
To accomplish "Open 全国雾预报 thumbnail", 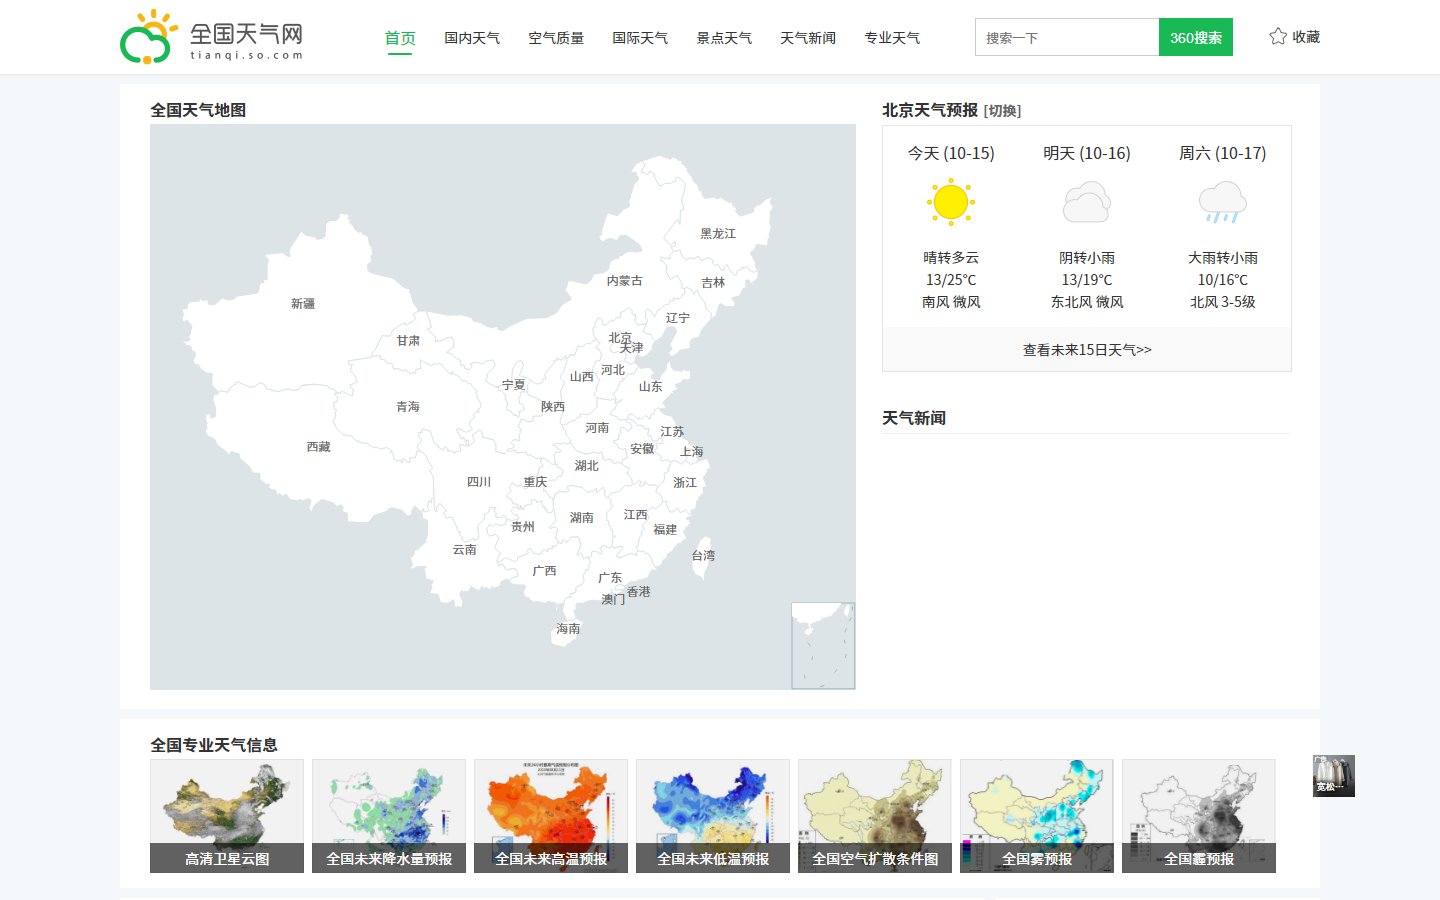I will 1037,816.
